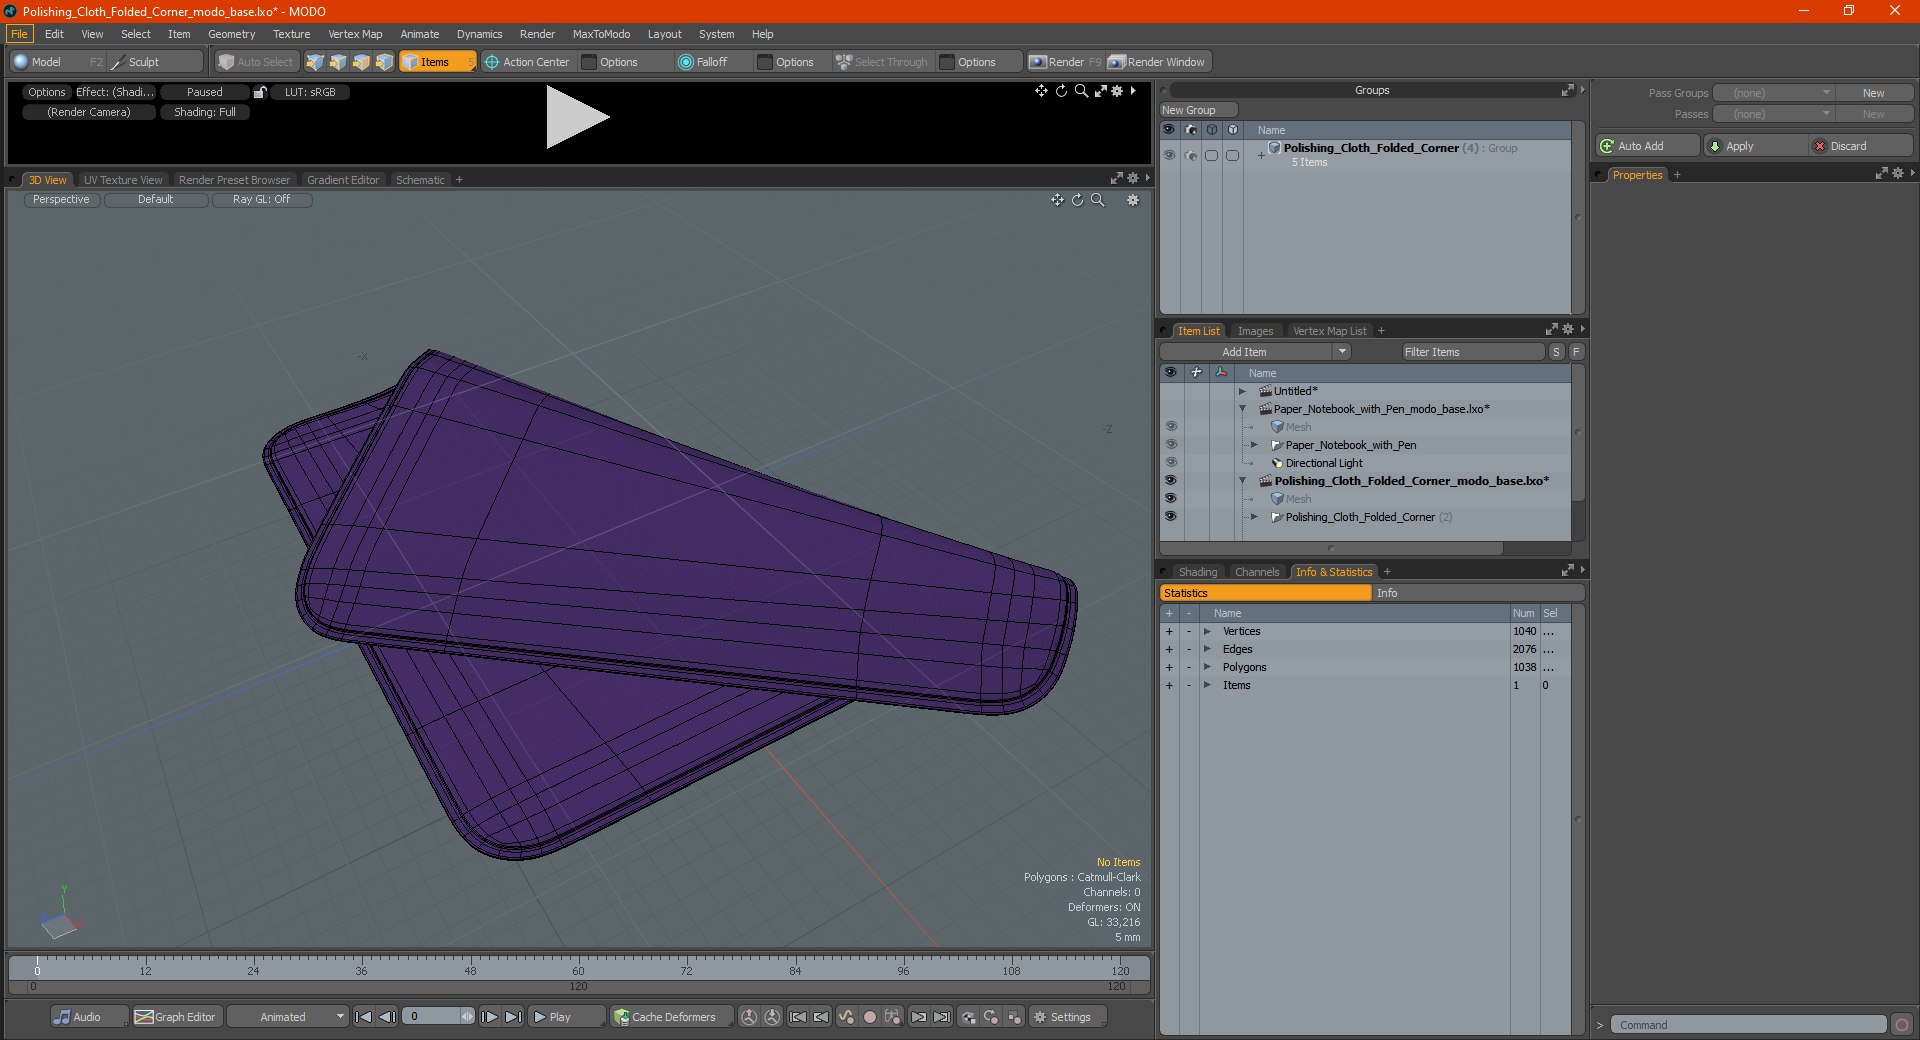Viewport: 1920px width, 1040px height.
Task: Click frame 60 on the timeline
Action: [x=578, y=966]
